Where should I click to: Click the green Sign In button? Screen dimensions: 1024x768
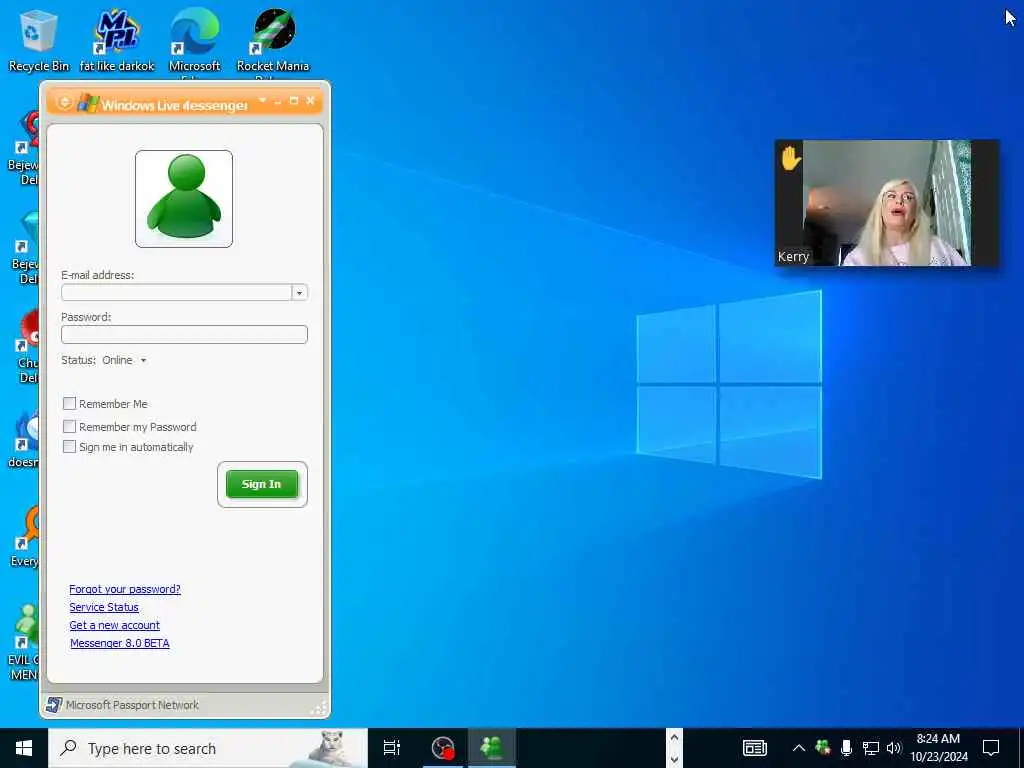pos(262,484)
